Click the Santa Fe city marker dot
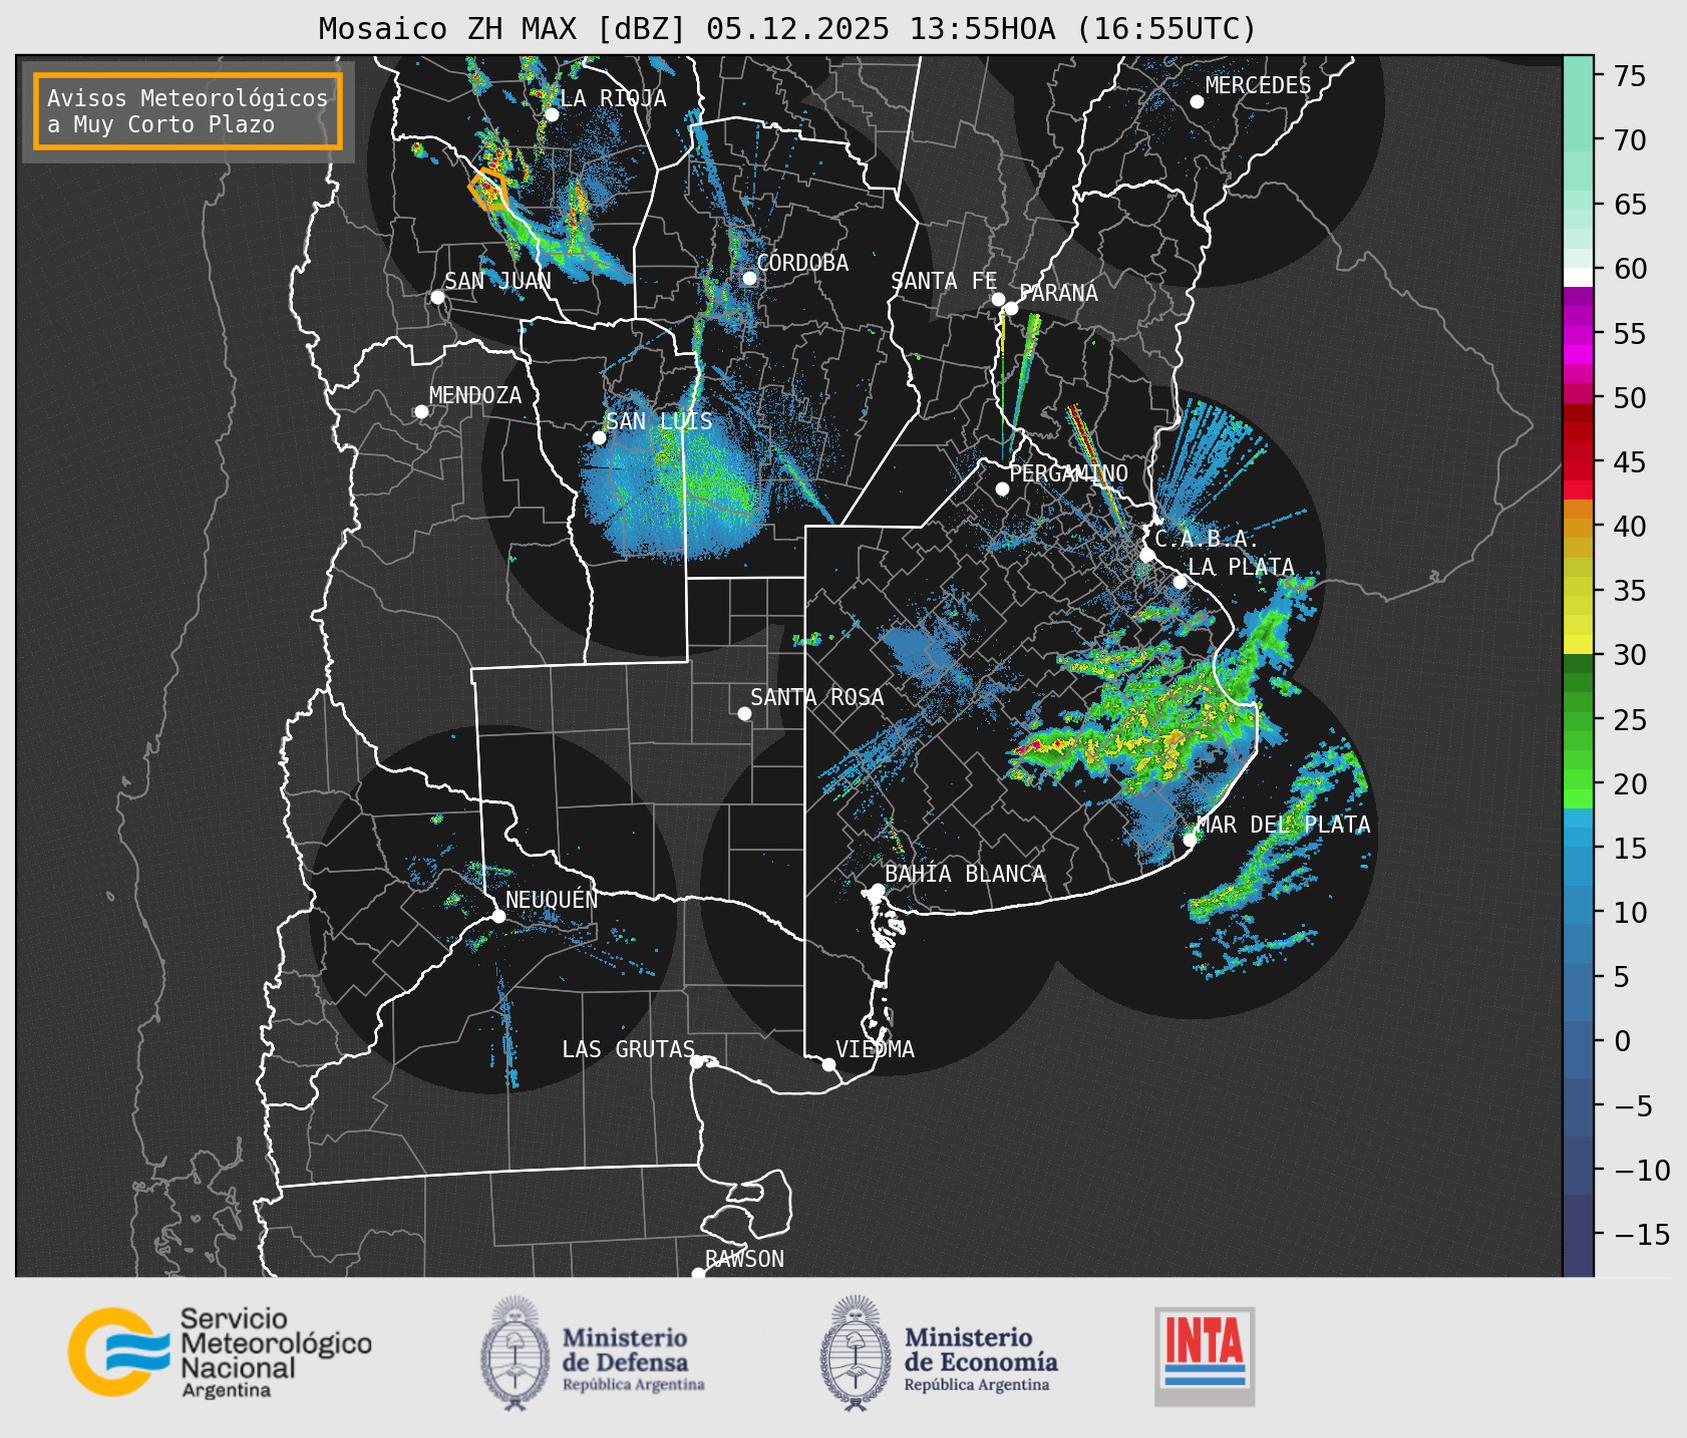The image size is (1687, 1438). pyautogui.click(x=998, y=300)
